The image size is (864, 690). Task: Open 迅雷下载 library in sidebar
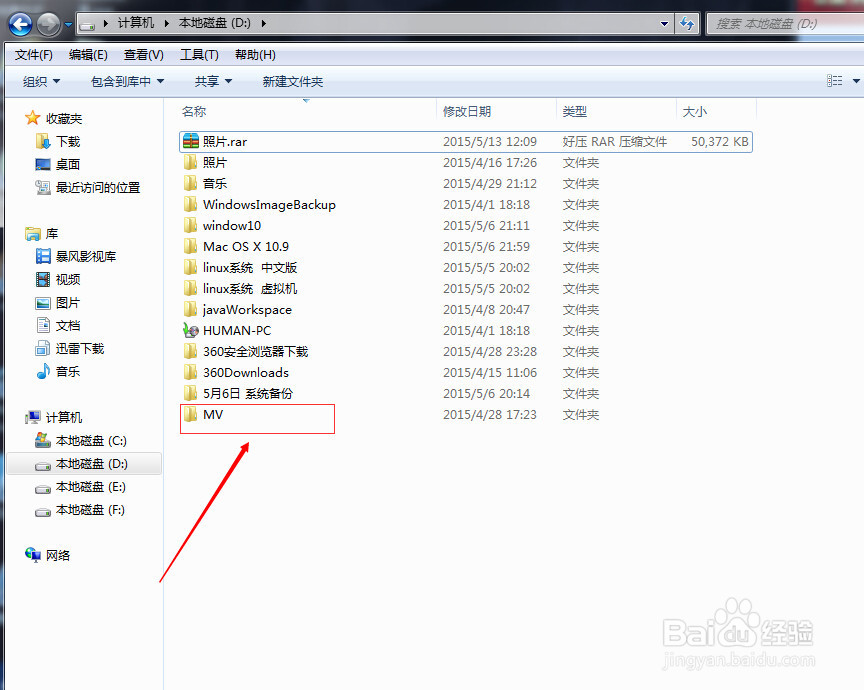(x=70, y=348)
